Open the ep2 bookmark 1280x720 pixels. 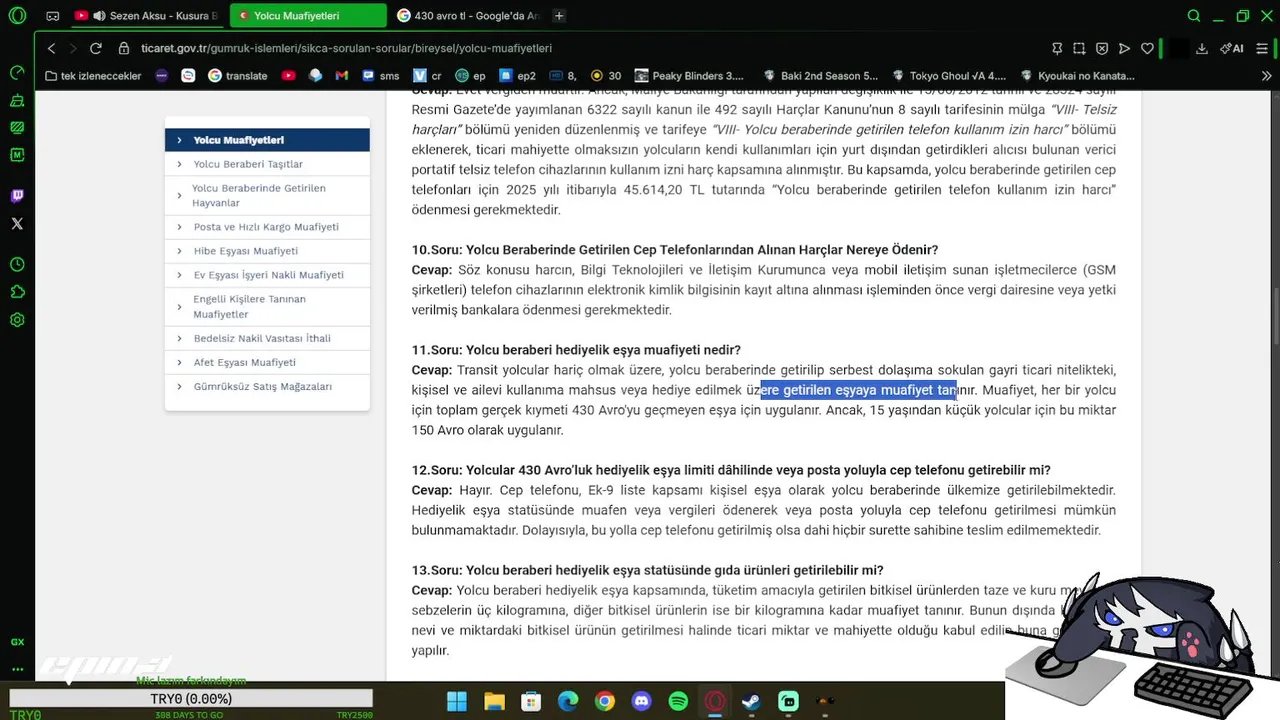517,76
